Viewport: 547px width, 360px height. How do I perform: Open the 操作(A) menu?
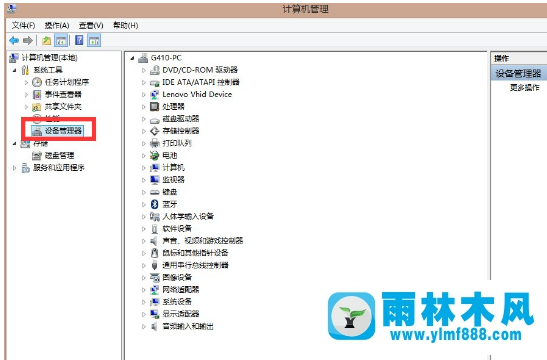coord(57,25)
